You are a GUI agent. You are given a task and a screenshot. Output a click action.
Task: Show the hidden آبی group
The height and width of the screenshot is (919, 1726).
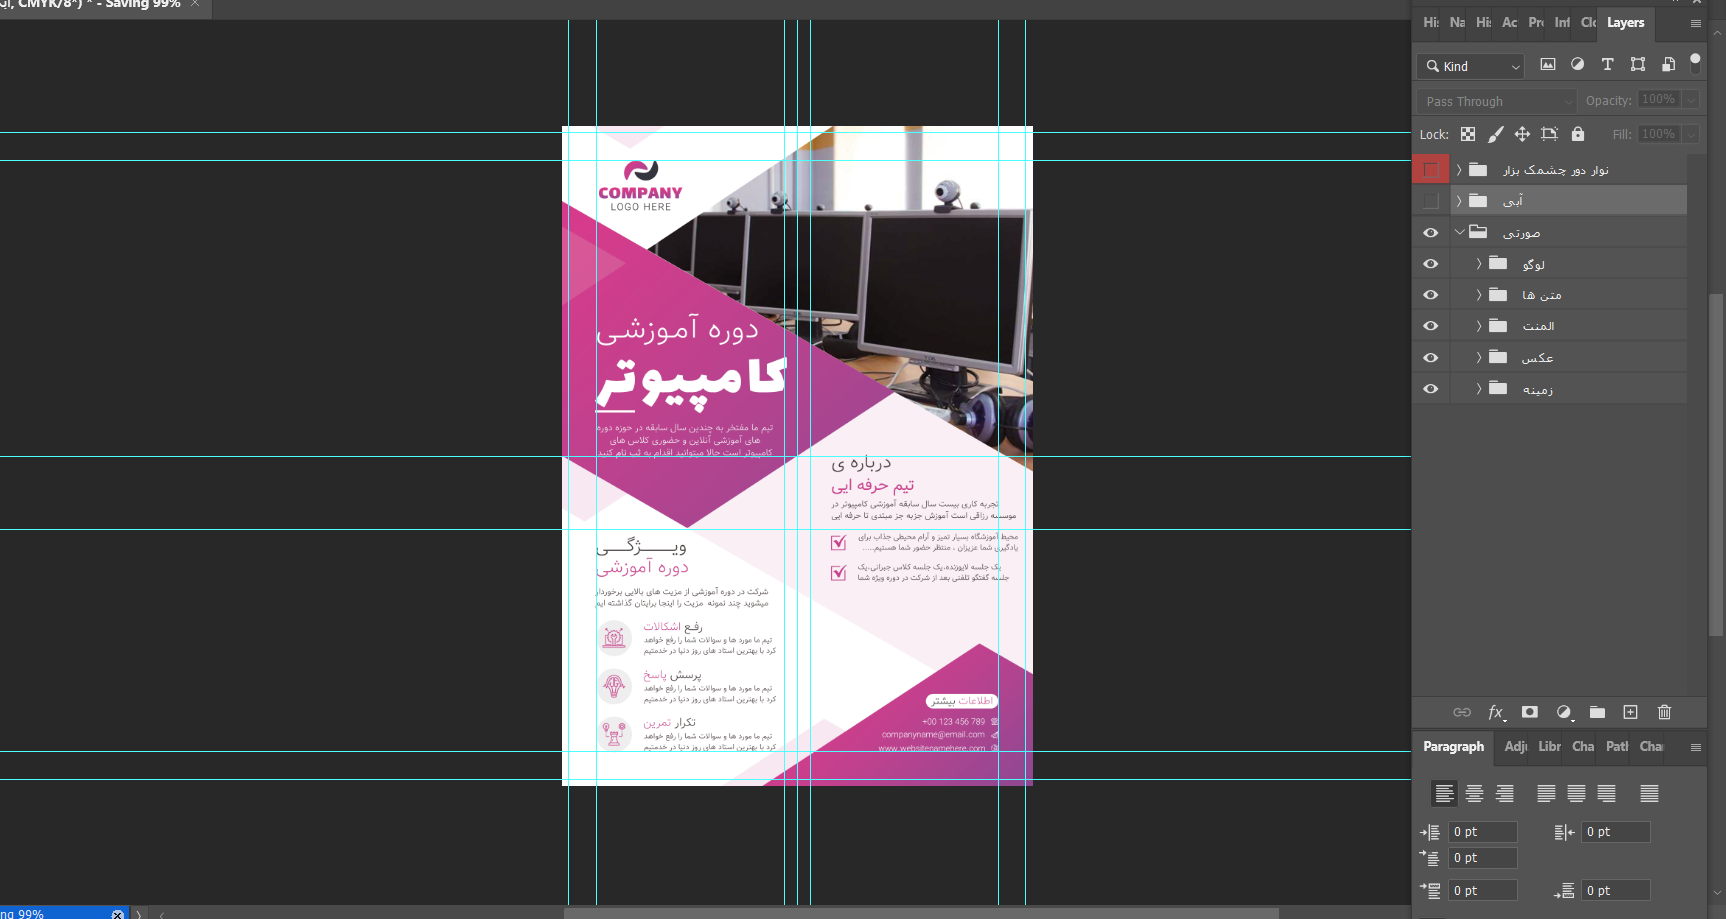[x=1431, y=201]
